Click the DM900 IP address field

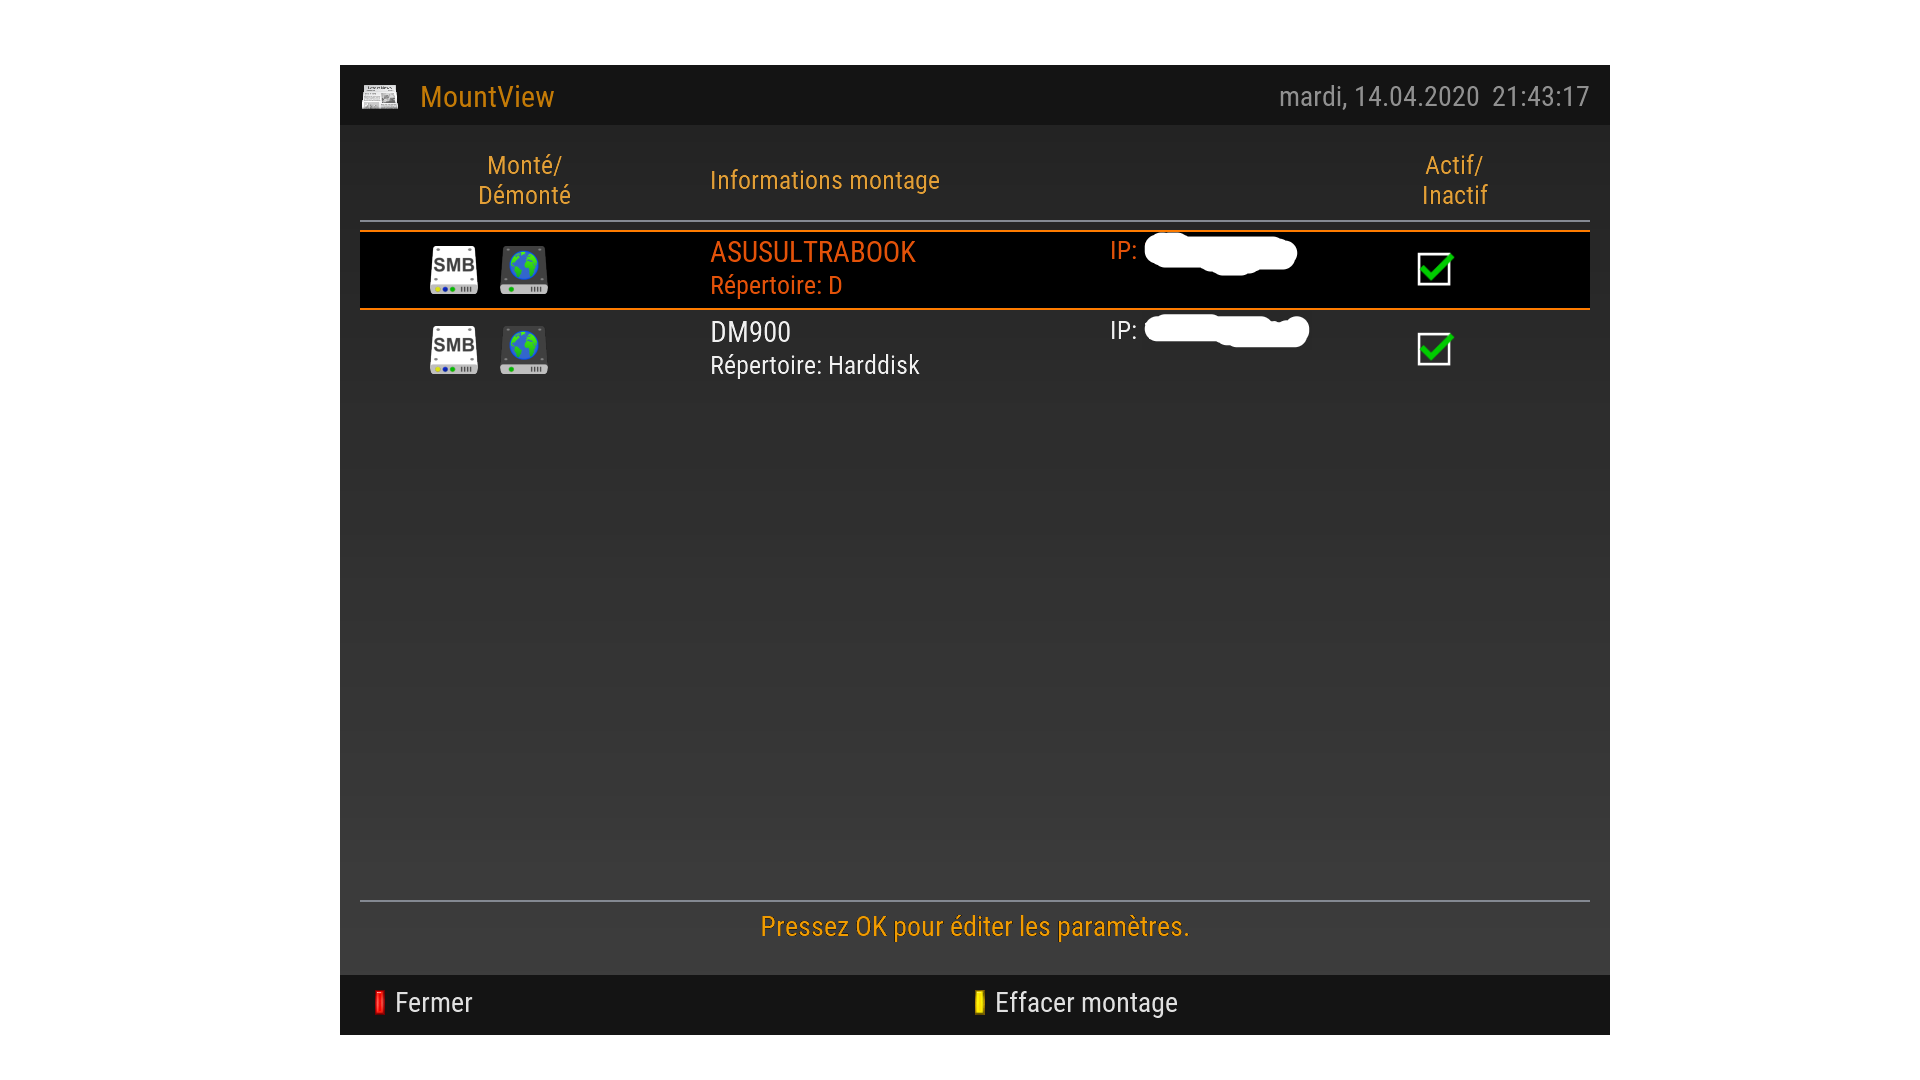point(1208,331)
